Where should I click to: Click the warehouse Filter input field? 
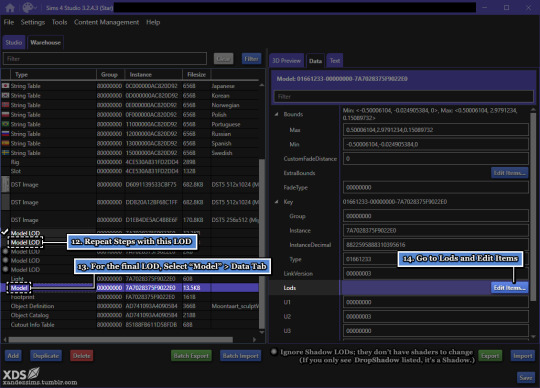tap(105, 59)
